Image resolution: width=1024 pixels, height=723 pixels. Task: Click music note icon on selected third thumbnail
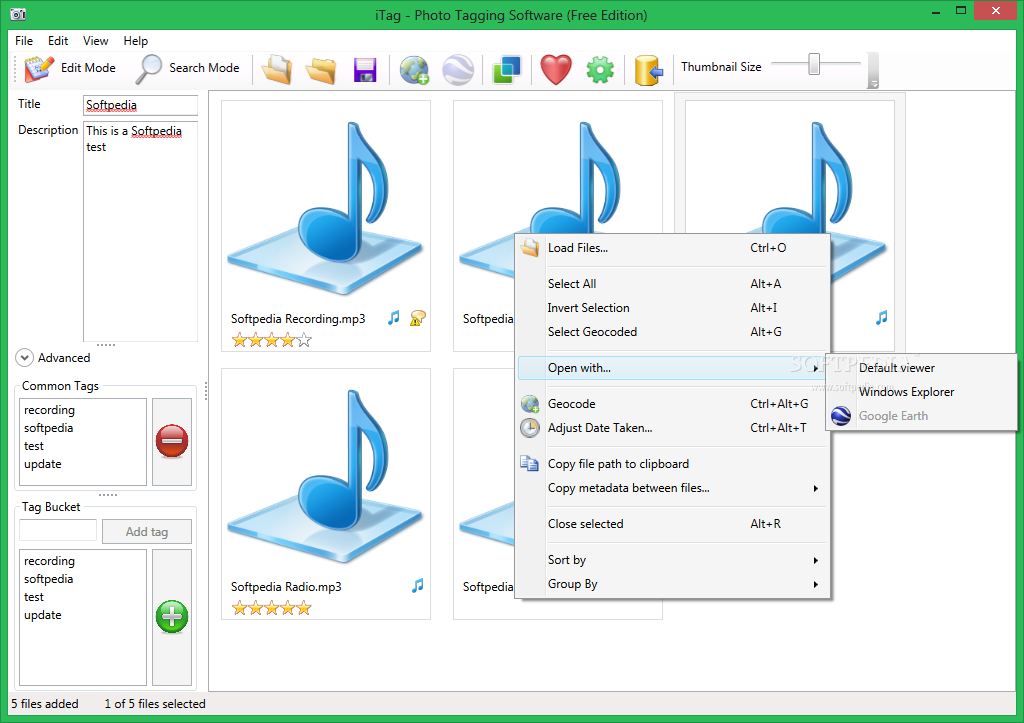[882, 318]
